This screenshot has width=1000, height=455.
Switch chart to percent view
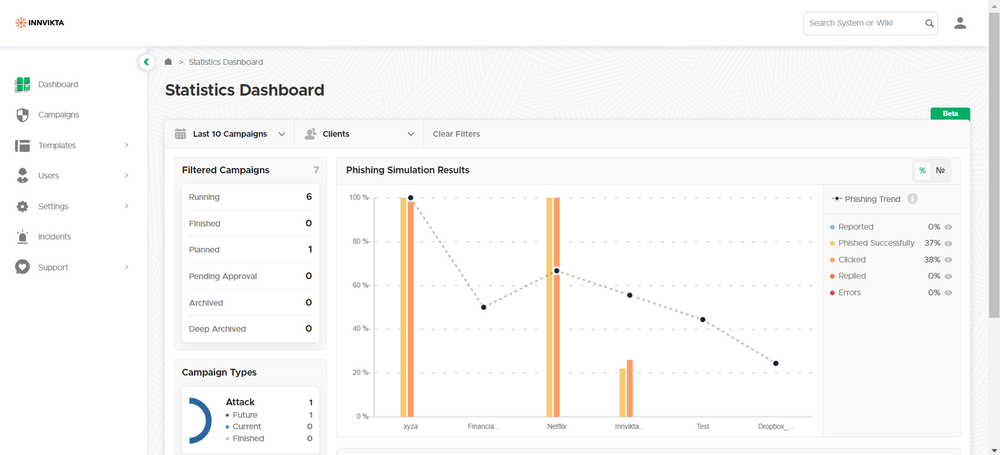(922, 170)
